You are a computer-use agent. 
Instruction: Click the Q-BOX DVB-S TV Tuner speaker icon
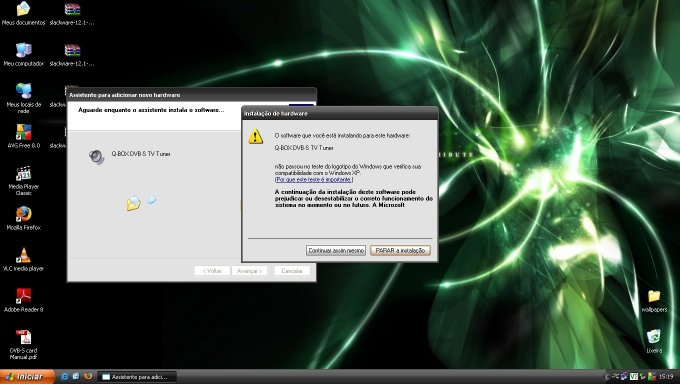click(96, 157)
